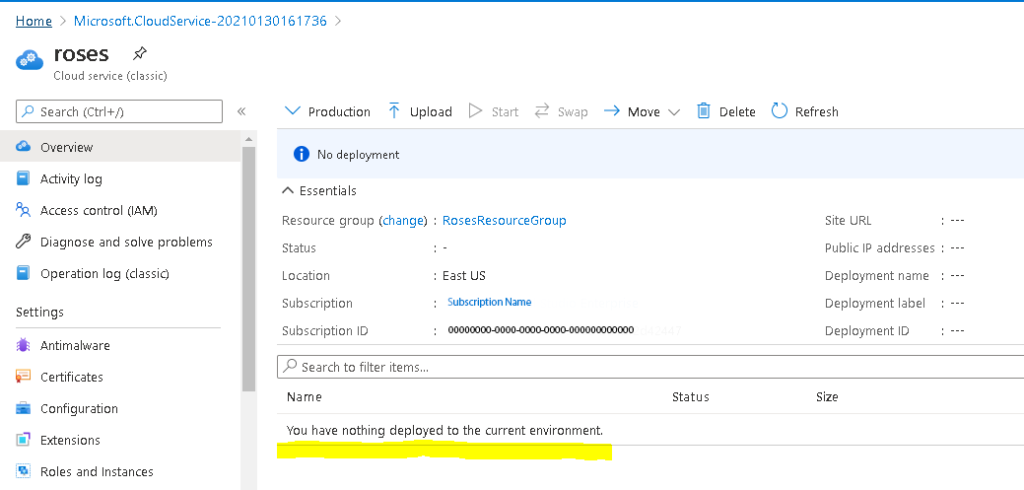The width and height of the screenshot is (1024, 490).
Task: Open the RosesResourceGroup link
Action: click(x=504, y=220)
